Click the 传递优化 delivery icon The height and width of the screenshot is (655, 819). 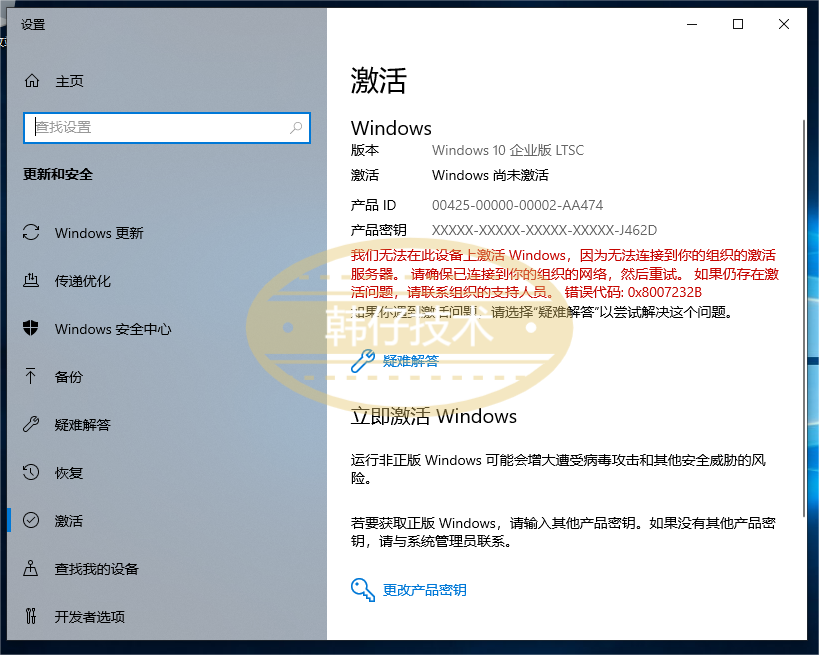click(x=31, y=280)
